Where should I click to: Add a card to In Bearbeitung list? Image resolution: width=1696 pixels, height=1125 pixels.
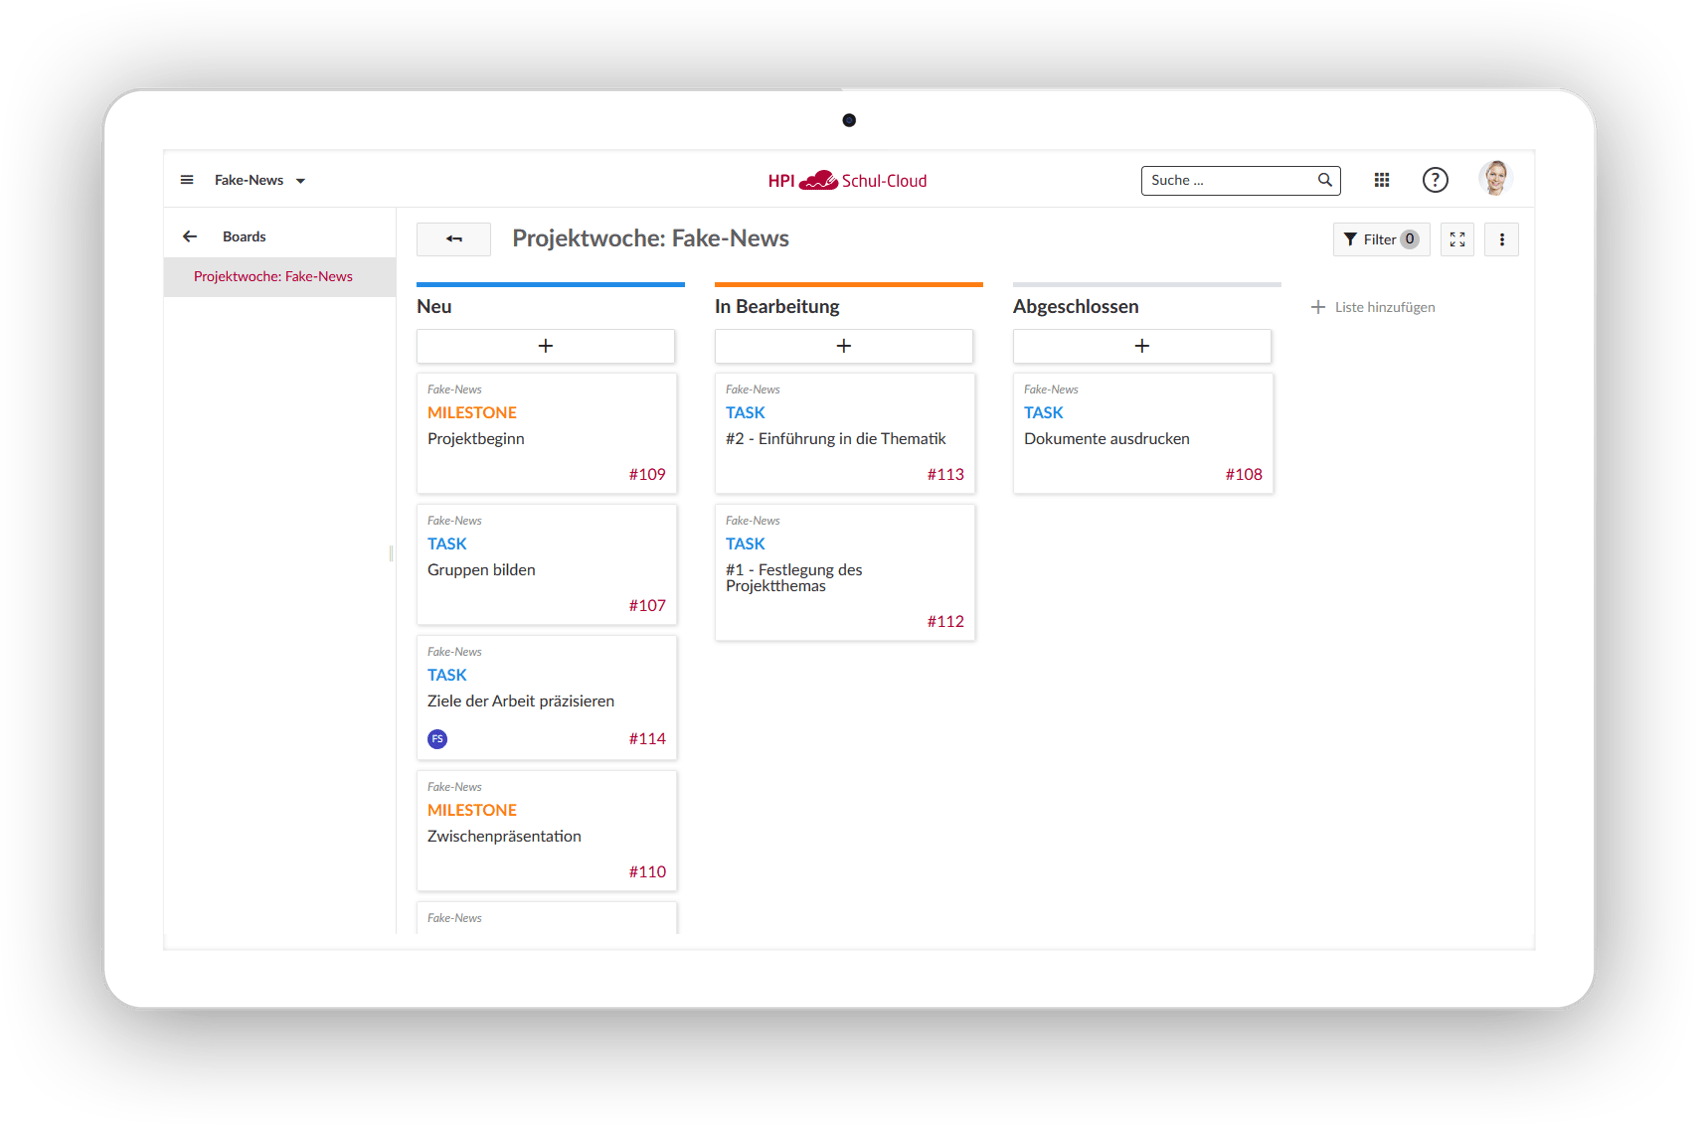tap(843, 346)
